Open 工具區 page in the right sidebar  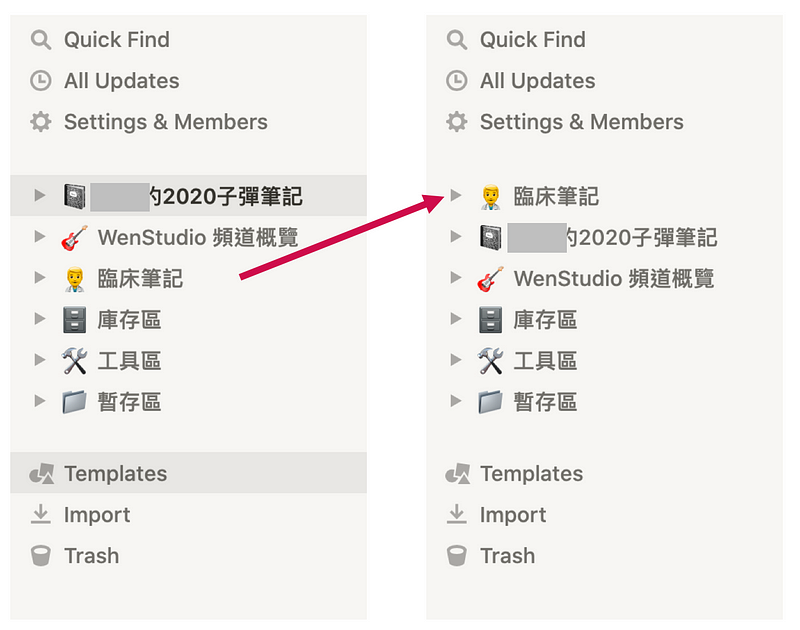545,361
